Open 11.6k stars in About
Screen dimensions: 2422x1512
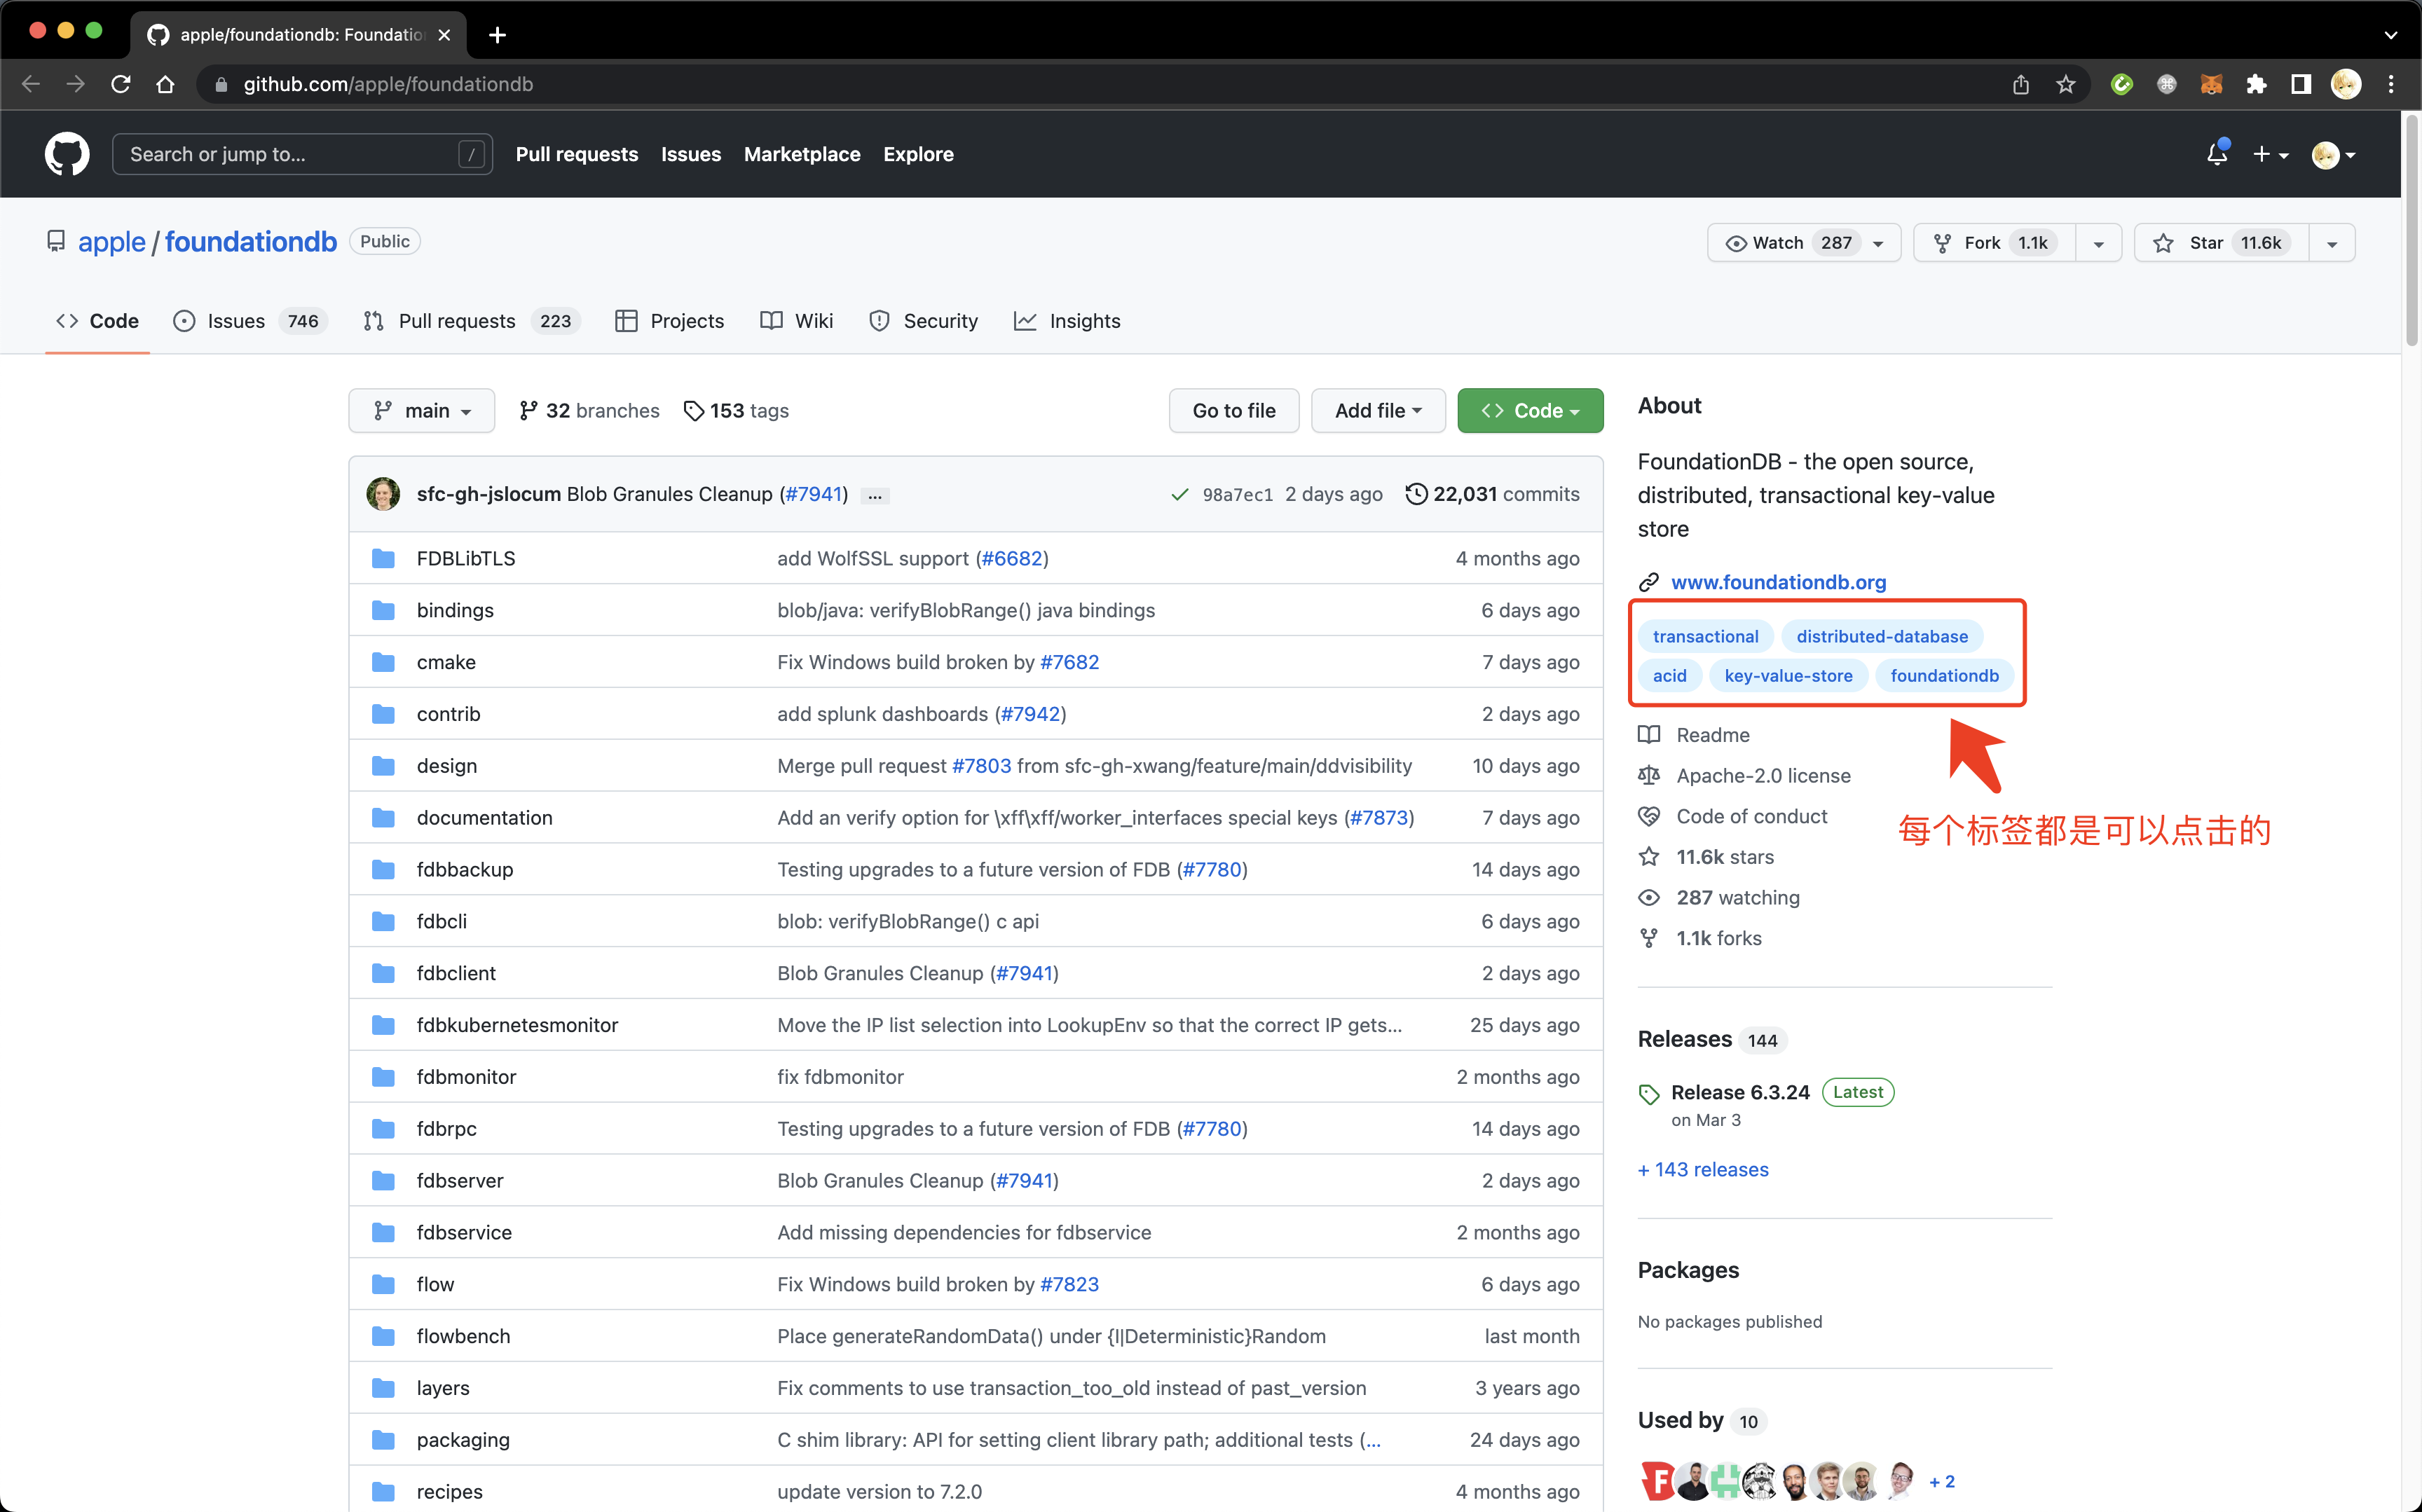(x=1725, y=857)
